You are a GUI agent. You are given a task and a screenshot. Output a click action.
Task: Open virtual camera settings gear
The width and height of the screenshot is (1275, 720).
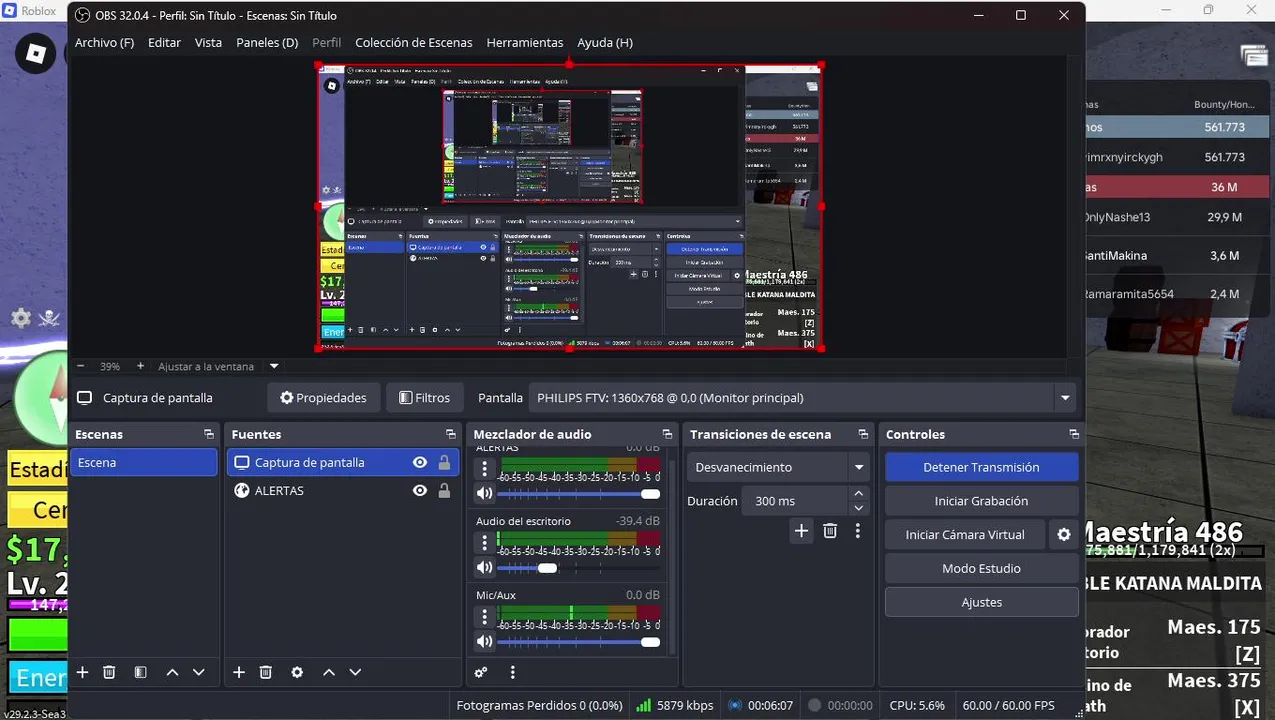[1064, 535]
